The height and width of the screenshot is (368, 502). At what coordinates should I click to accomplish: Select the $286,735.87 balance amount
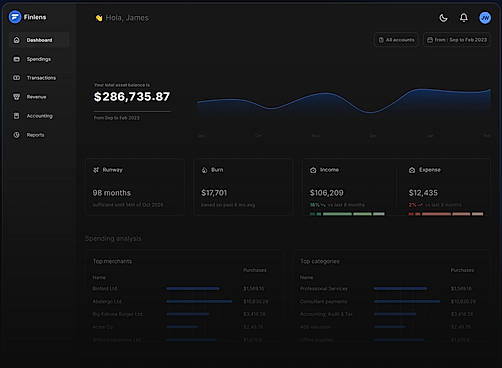click(x=132, y=97)
